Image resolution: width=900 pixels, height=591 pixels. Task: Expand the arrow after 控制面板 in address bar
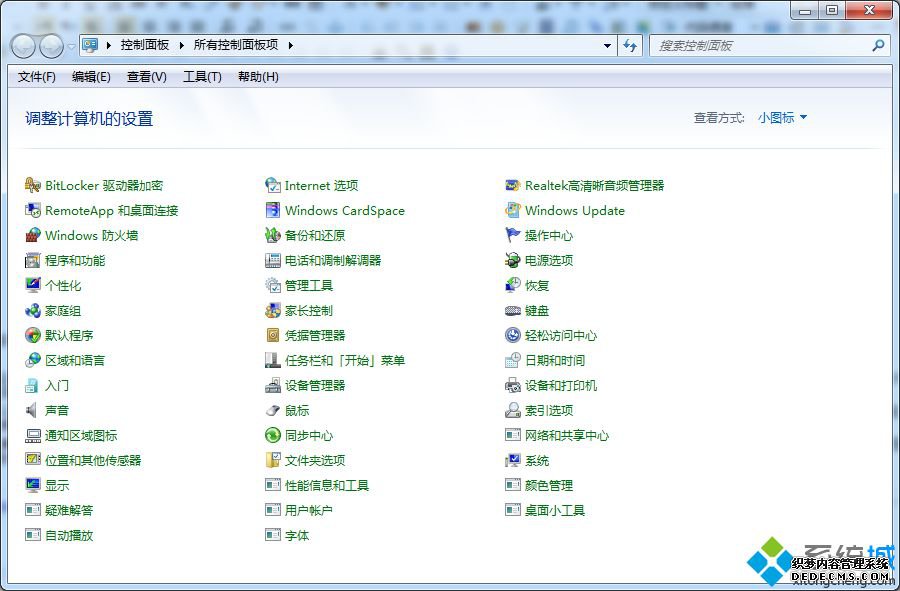click(181, 45)
